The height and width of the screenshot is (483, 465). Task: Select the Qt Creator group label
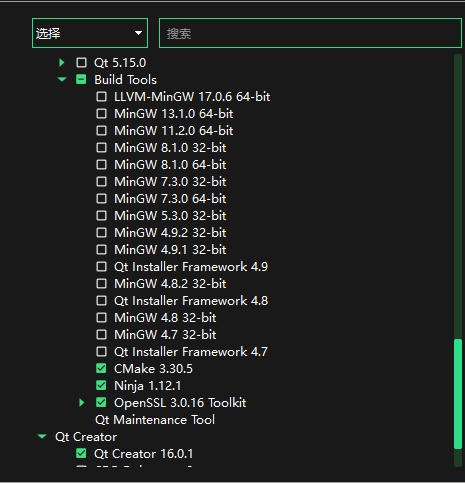pos(86,436)
